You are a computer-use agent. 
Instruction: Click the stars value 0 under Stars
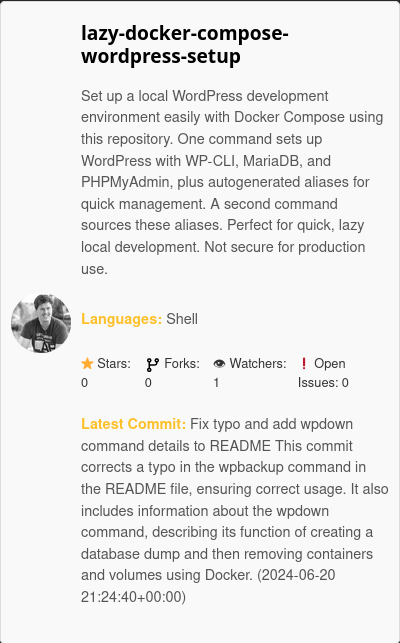[85, 383]
